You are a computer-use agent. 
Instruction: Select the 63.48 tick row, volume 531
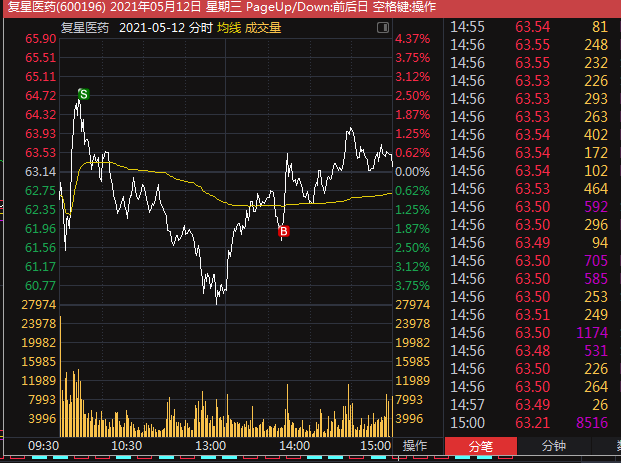pos(529,351)
